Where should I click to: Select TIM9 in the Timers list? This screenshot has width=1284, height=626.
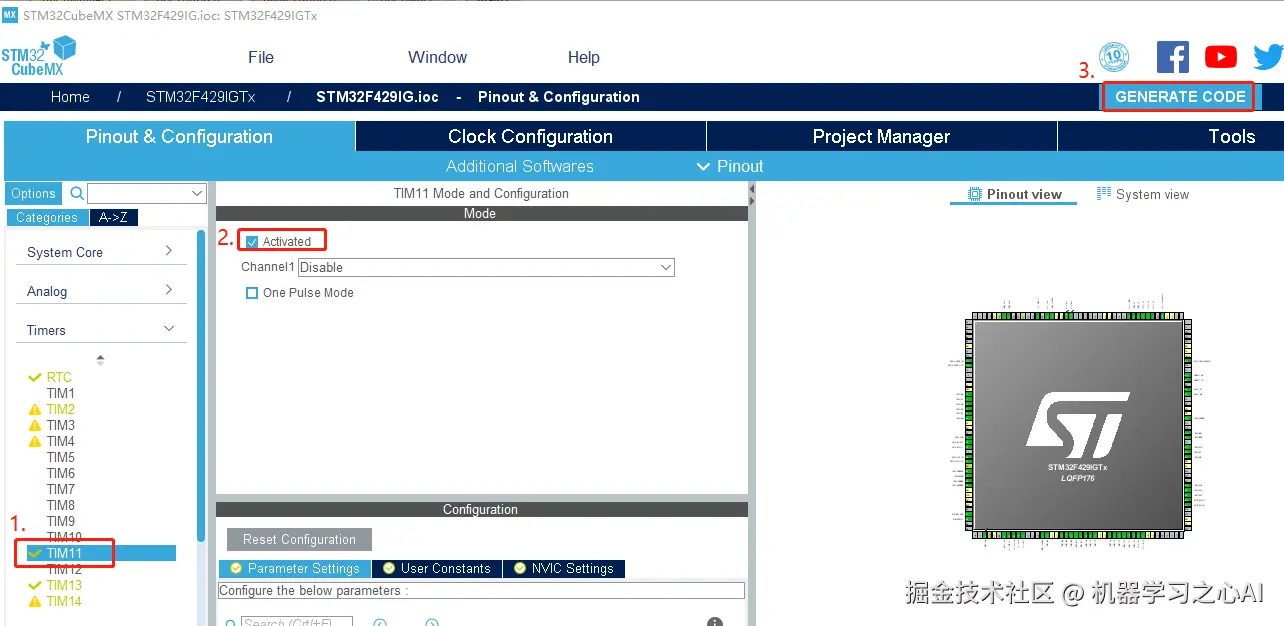pos(60,521)
